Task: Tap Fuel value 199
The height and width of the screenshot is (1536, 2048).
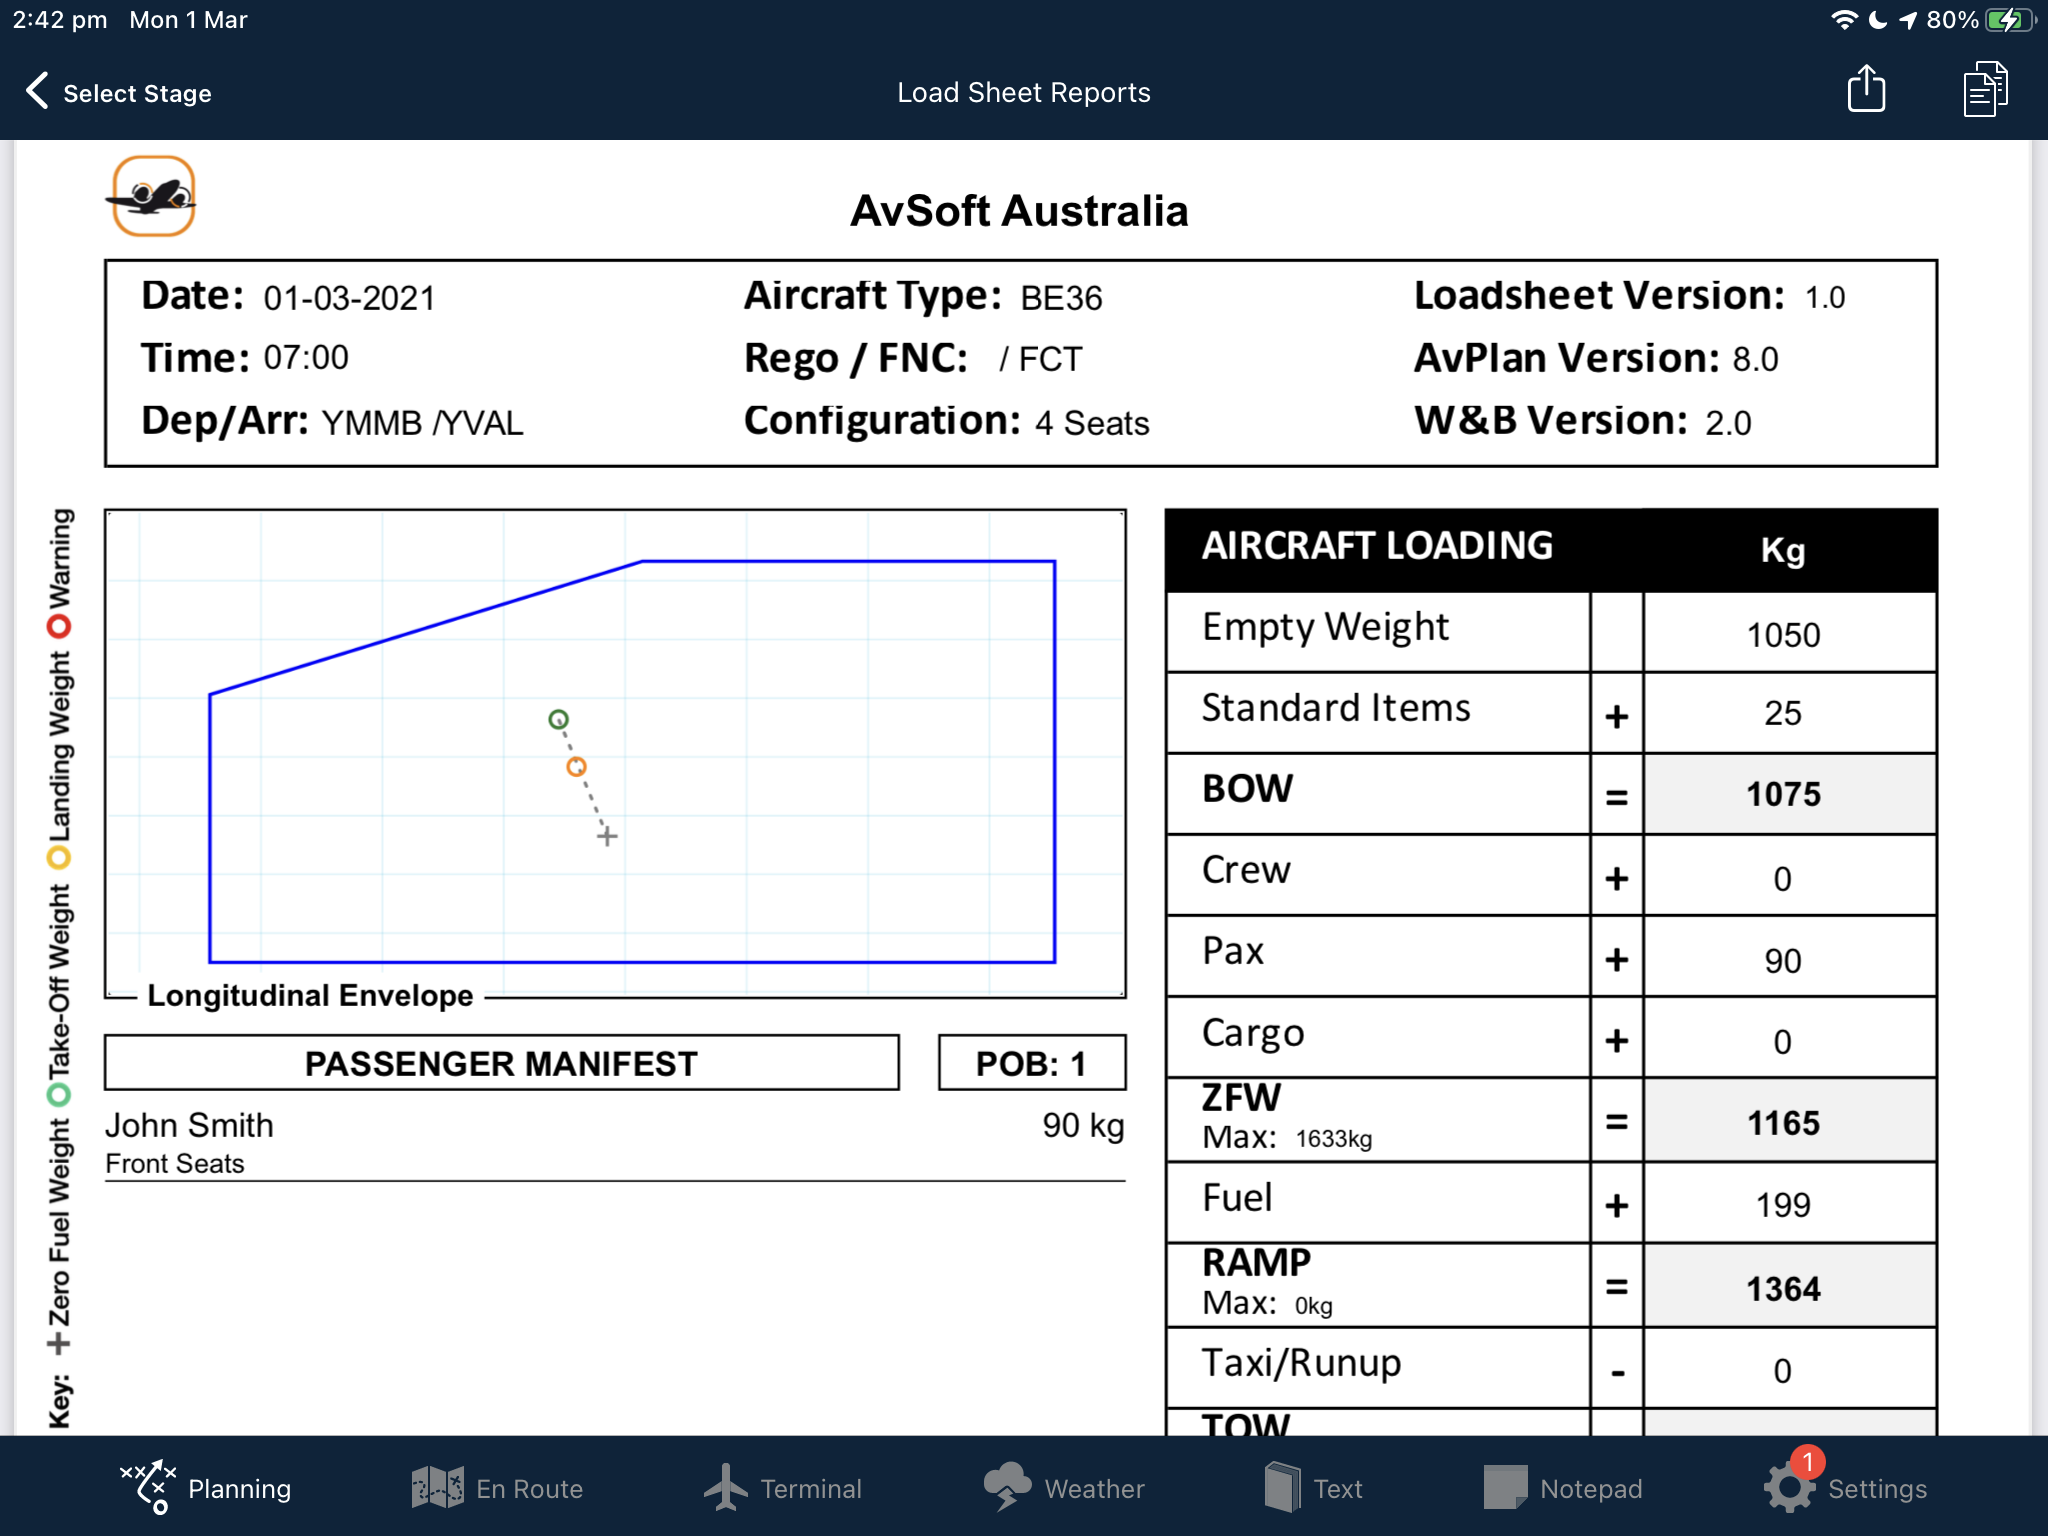Action: tap(1783, 1205)
